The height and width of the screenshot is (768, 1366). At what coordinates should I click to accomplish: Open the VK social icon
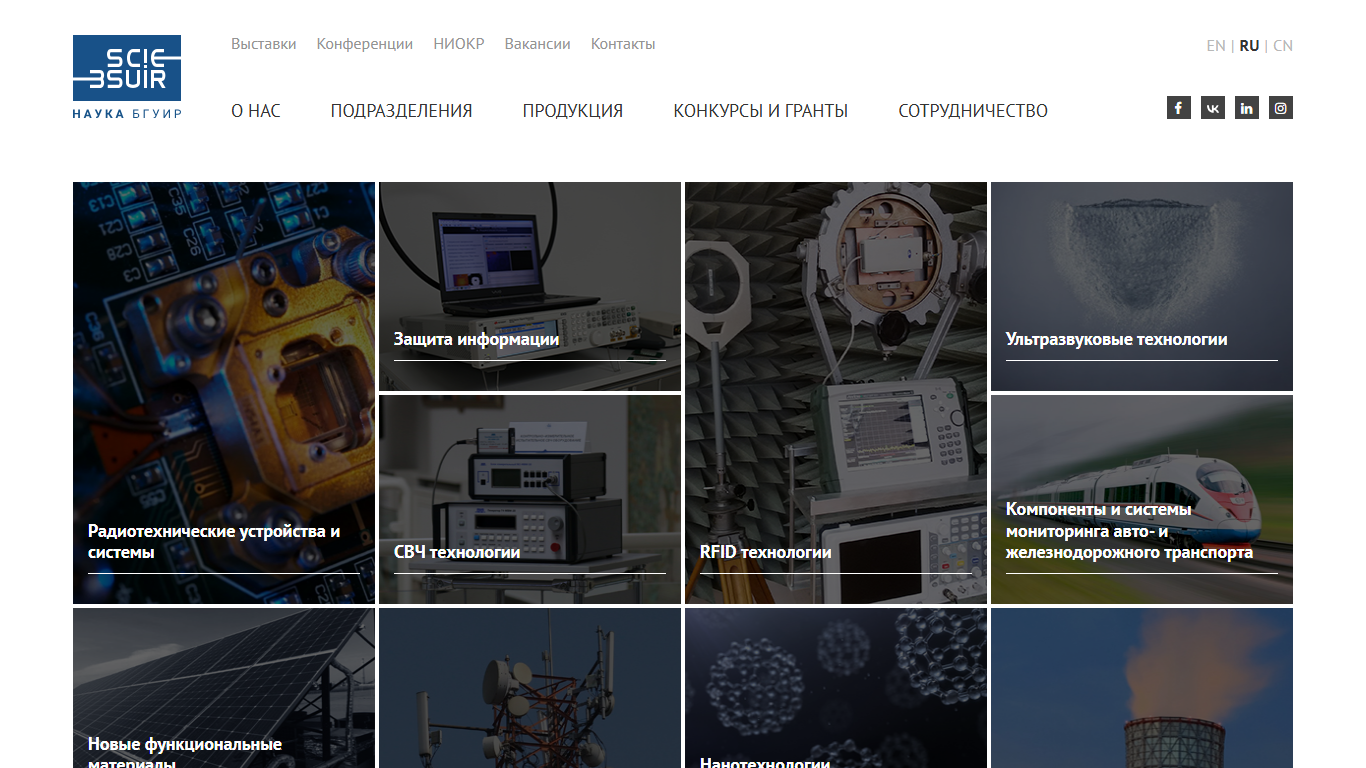pos(1213,108)
